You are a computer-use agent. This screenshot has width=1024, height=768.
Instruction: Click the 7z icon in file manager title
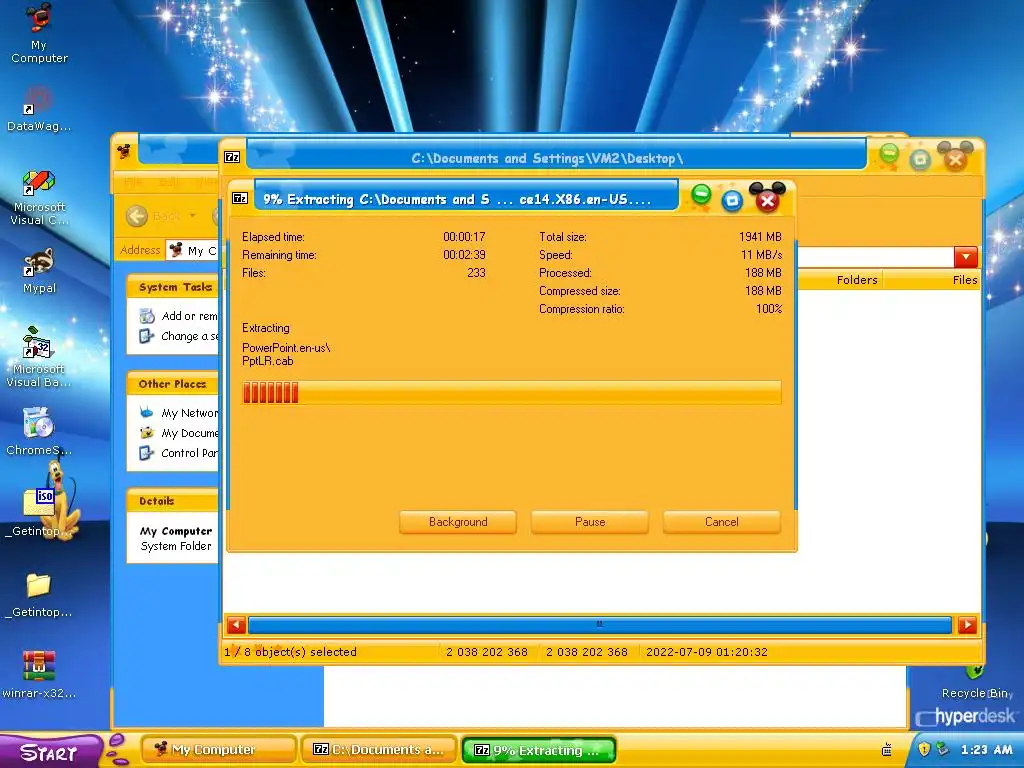click(x=232, y=157)
